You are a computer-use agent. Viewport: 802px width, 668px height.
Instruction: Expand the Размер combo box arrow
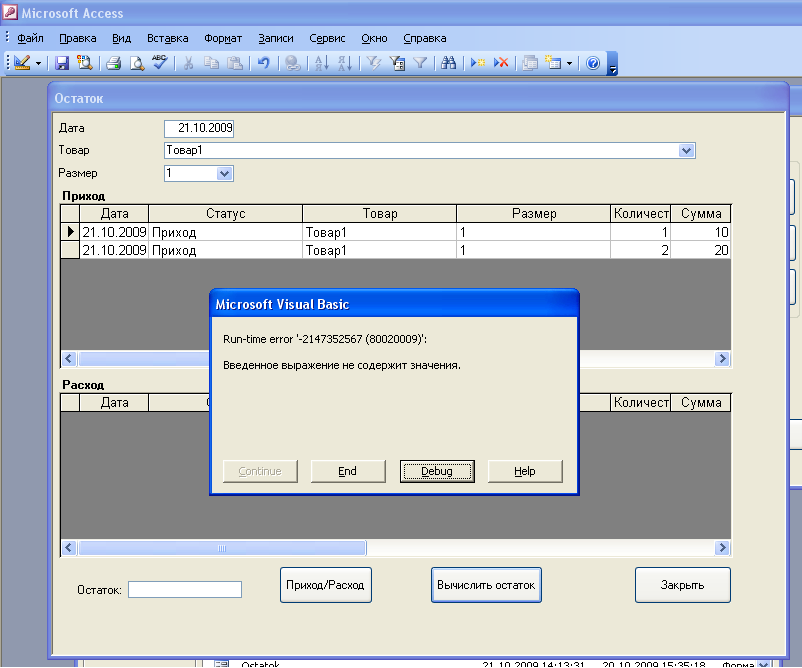[x=225, y=173]
